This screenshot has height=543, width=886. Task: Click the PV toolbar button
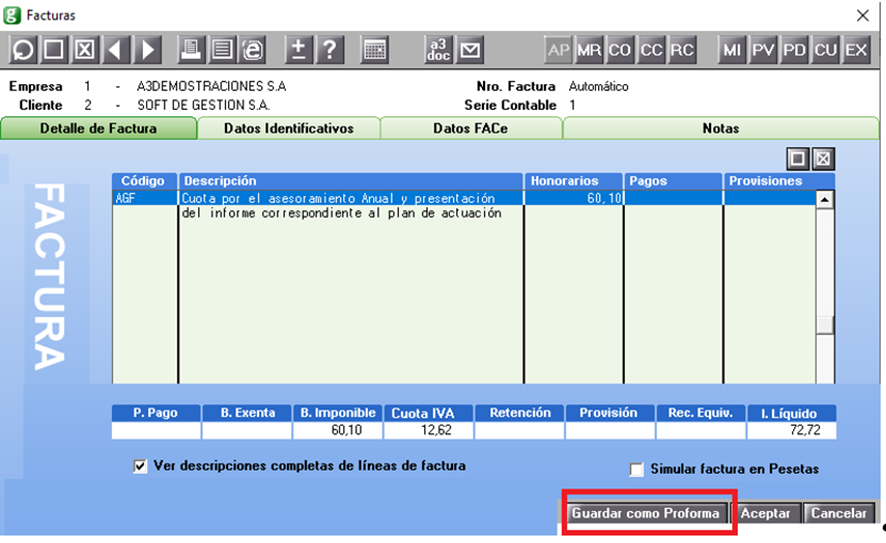763,50
